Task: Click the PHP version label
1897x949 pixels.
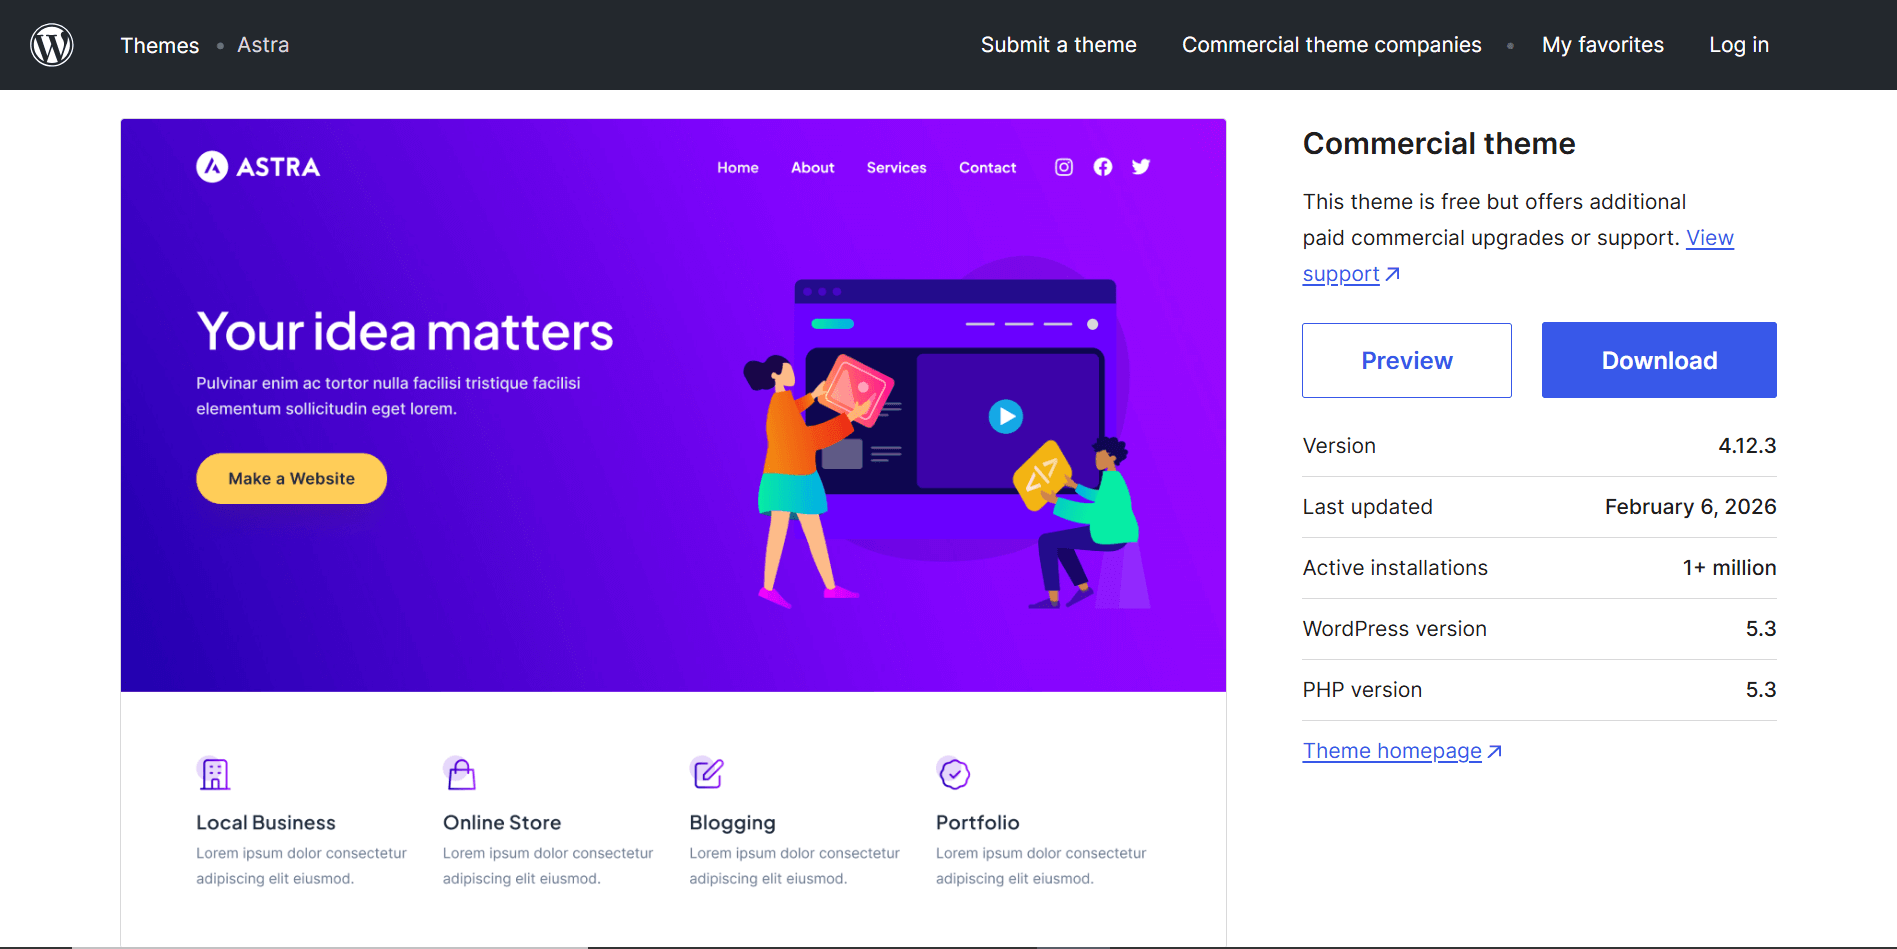Action: tap(1362, 690)
